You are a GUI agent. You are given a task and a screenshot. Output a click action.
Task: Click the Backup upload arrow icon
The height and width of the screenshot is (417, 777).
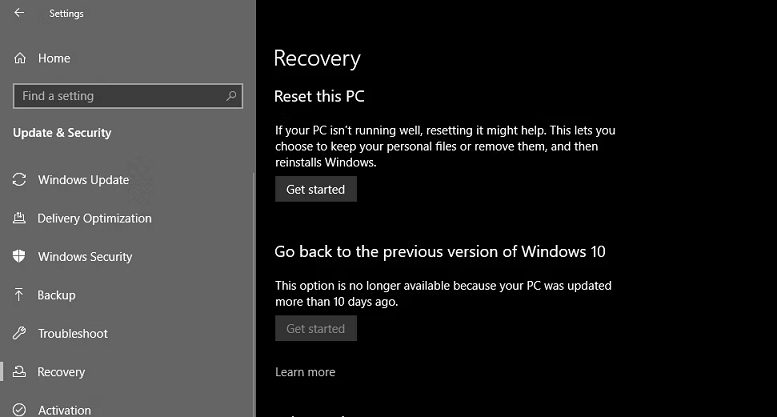(x=19, y=295)
